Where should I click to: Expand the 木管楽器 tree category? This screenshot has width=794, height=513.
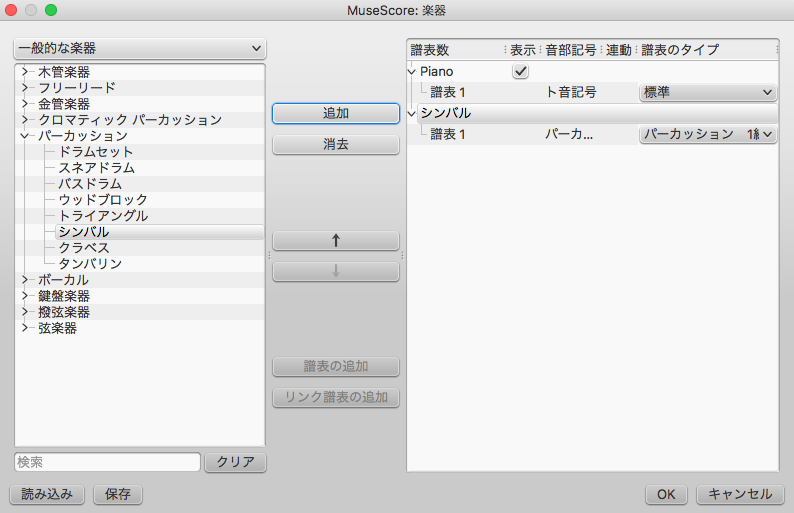[24, 72]
